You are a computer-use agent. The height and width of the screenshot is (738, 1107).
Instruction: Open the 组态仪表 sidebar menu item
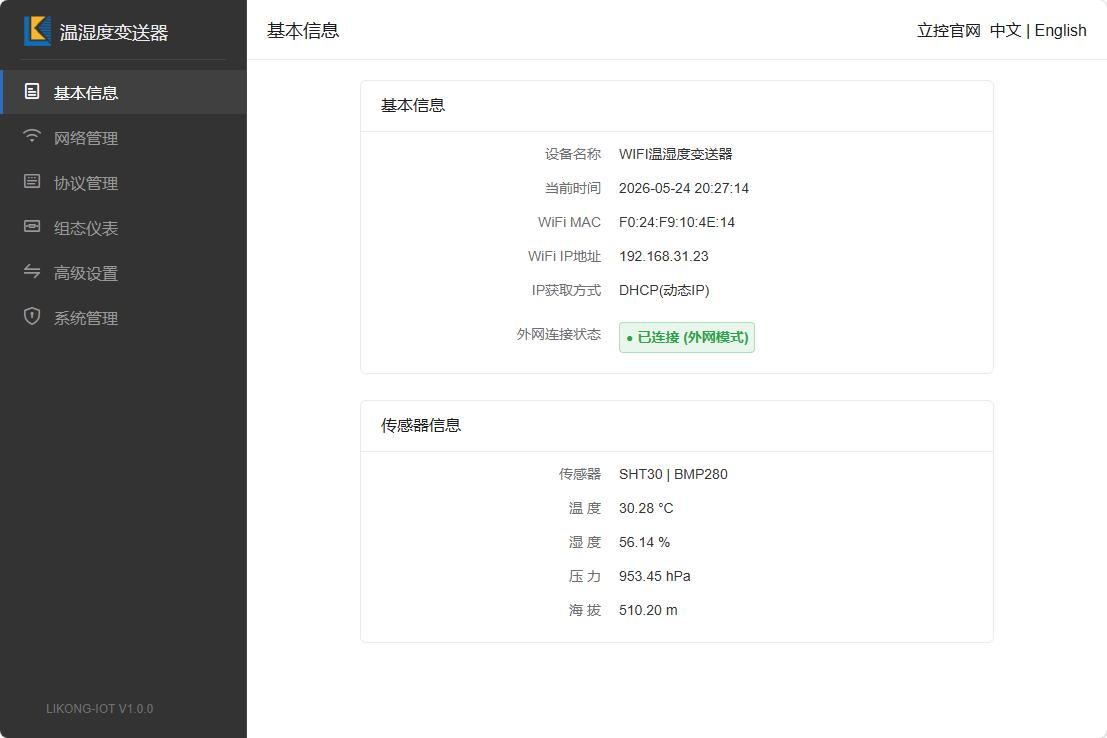pyautogui.click(x=124, y=227)
